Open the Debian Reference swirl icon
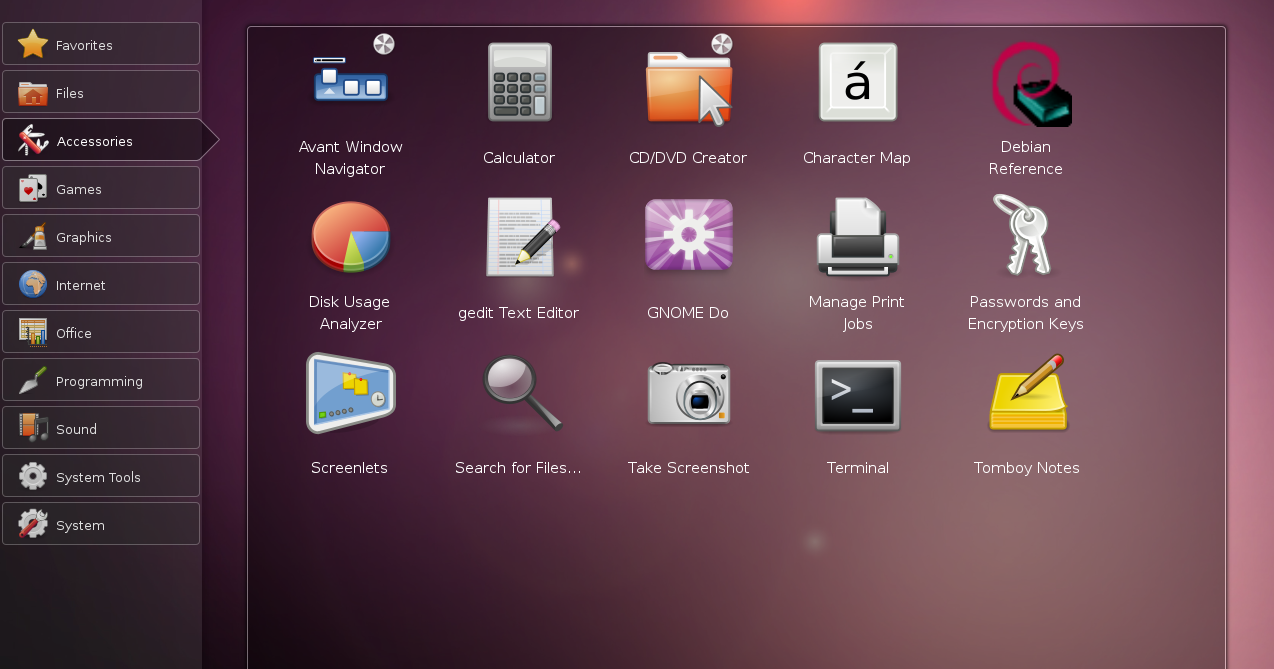1274x669 pixels. coord(1030,84)
